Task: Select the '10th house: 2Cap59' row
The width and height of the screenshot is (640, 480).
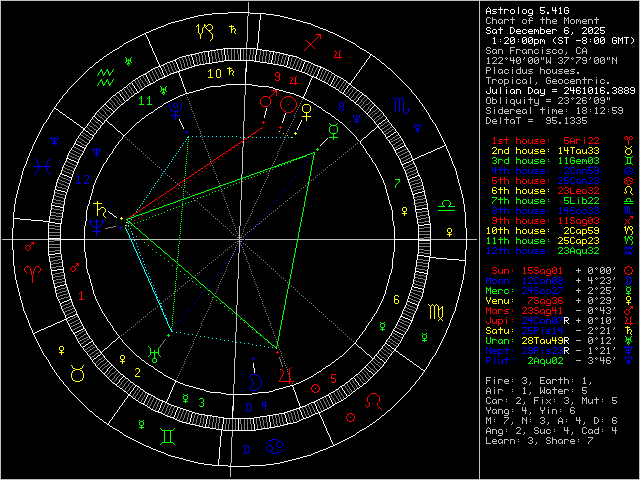Action: click(559, 231)
